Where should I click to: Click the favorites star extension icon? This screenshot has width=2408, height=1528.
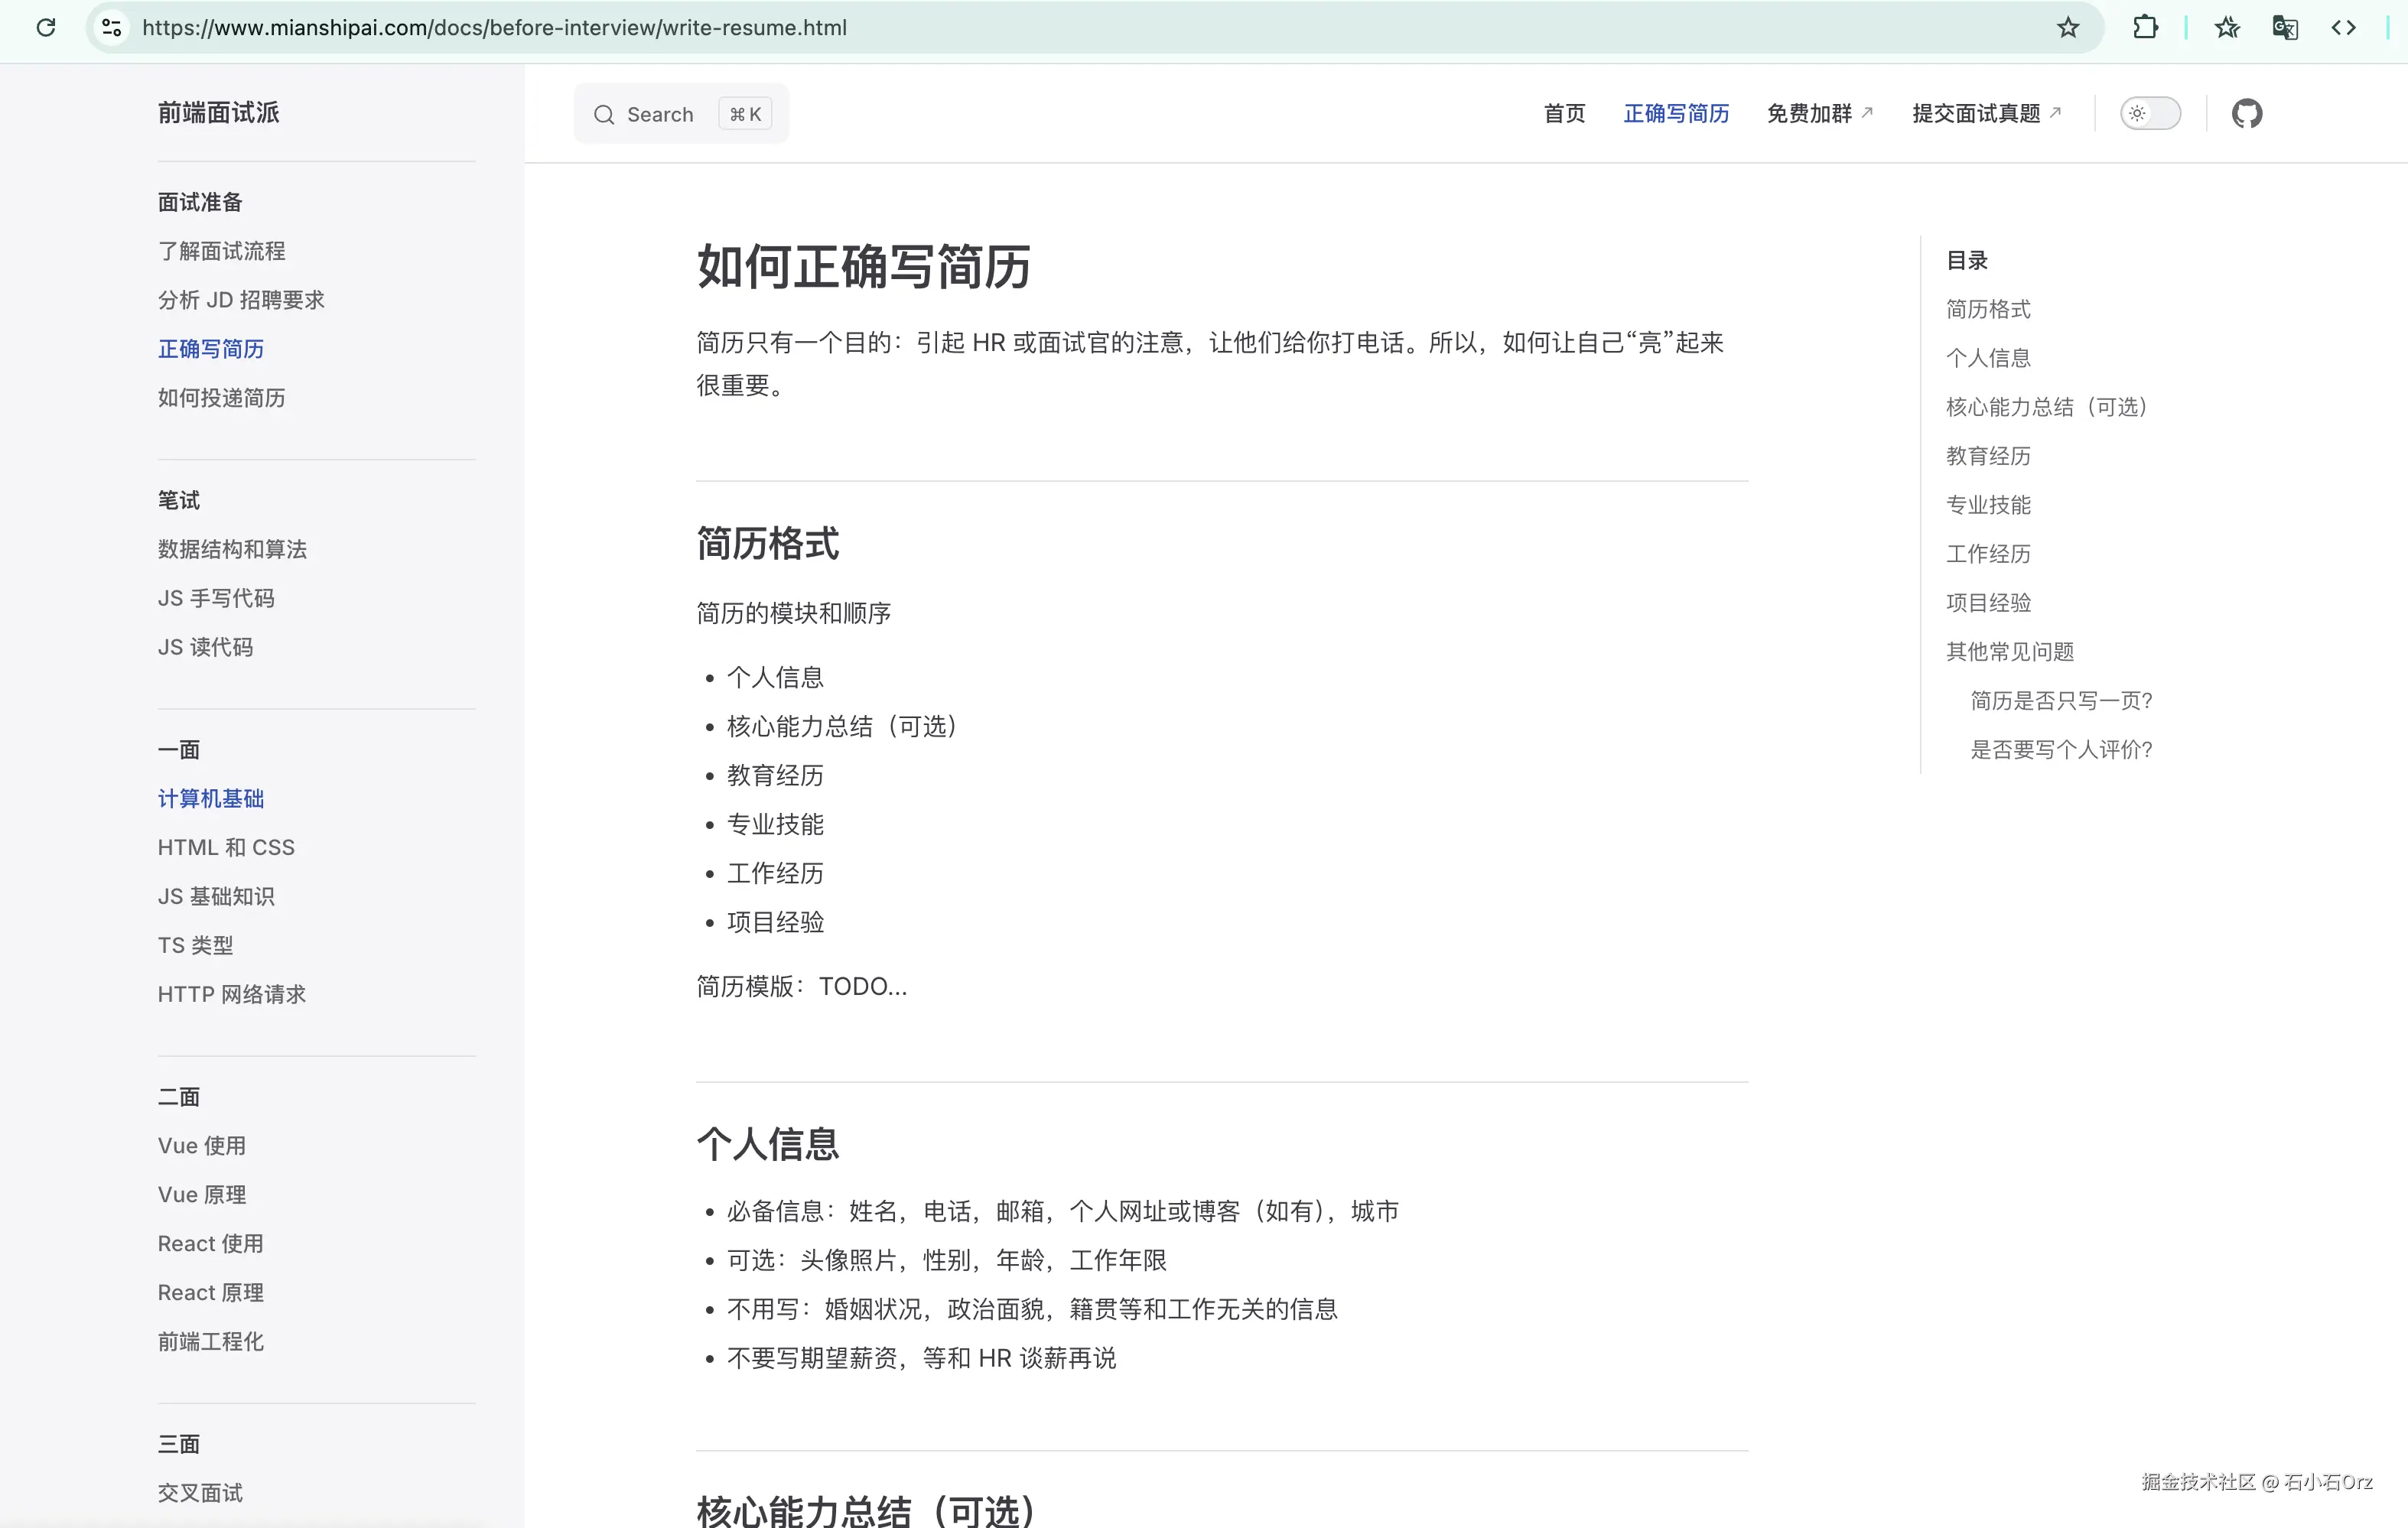tap(2226, 27)
